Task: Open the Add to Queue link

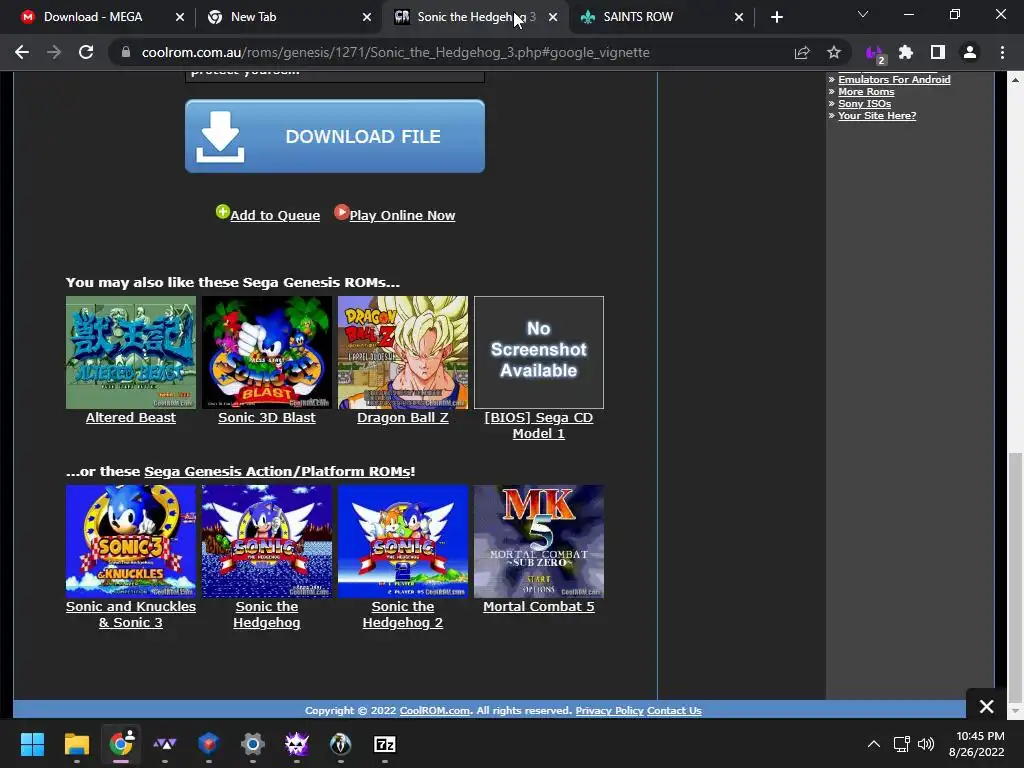Action: click(x=275, y=216)
